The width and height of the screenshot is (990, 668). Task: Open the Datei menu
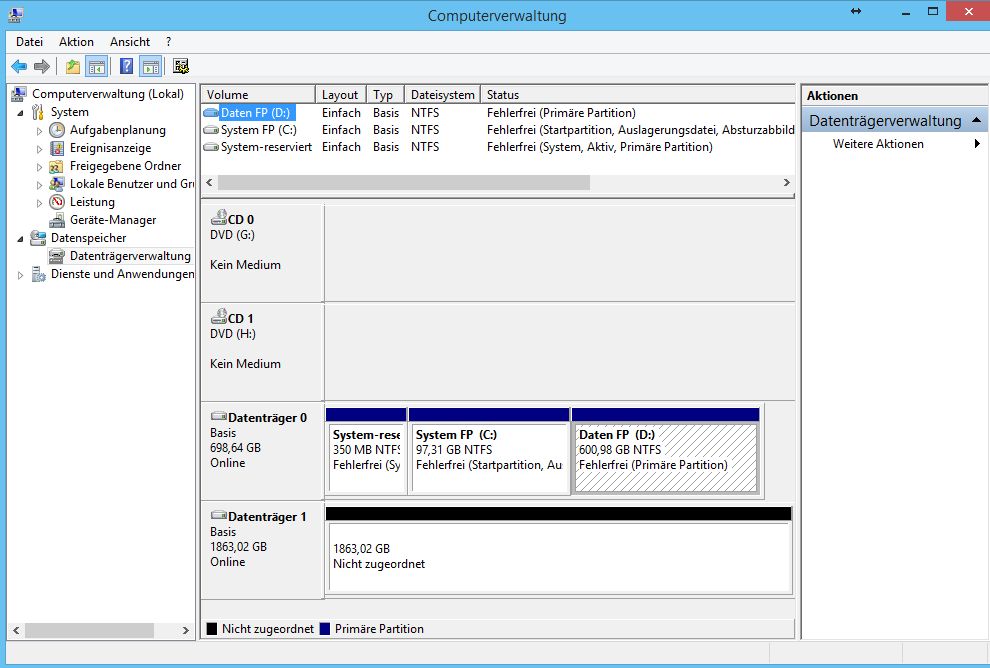(29, 42)
